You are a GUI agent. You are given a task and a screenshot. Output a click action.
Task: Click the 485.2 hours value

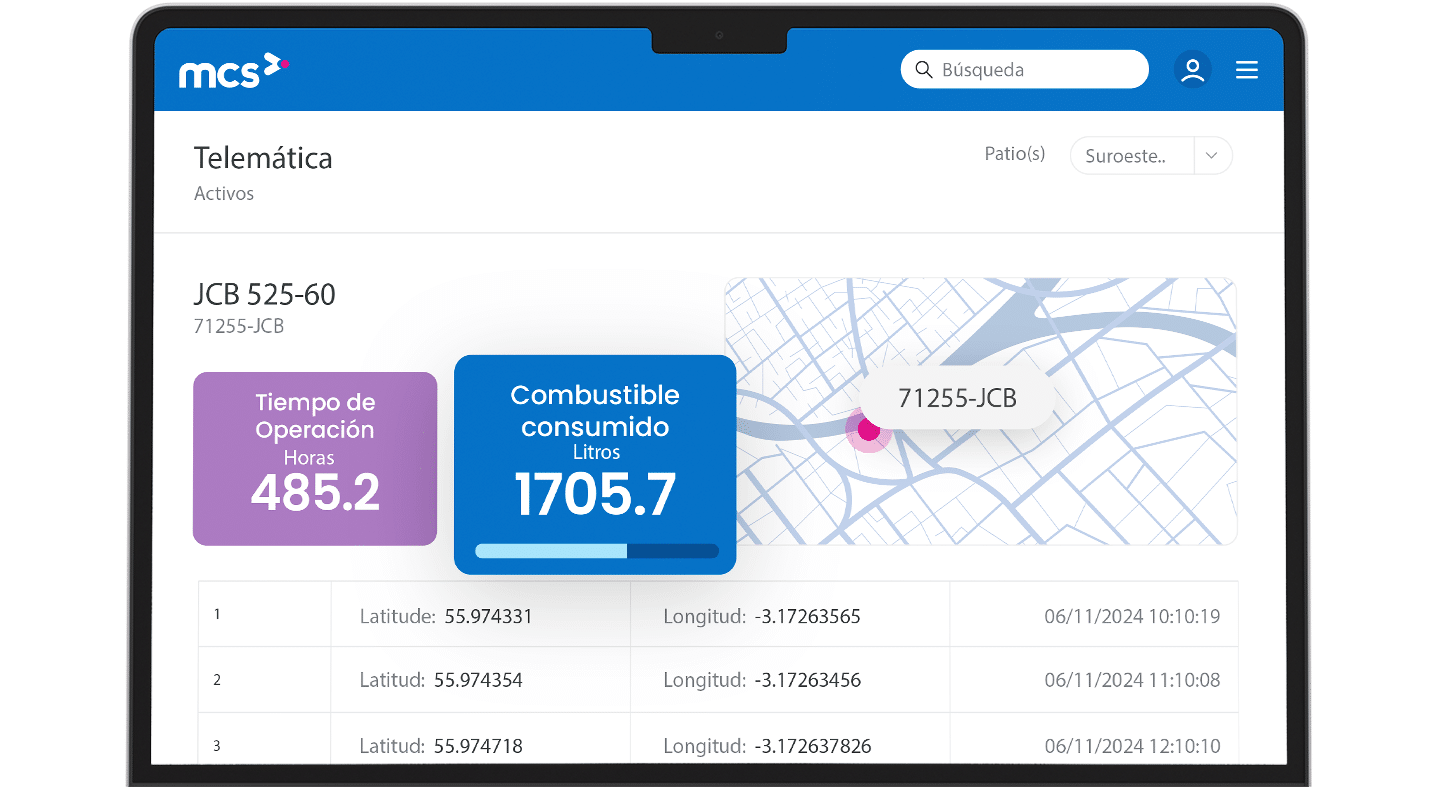(x=315, y=493)
